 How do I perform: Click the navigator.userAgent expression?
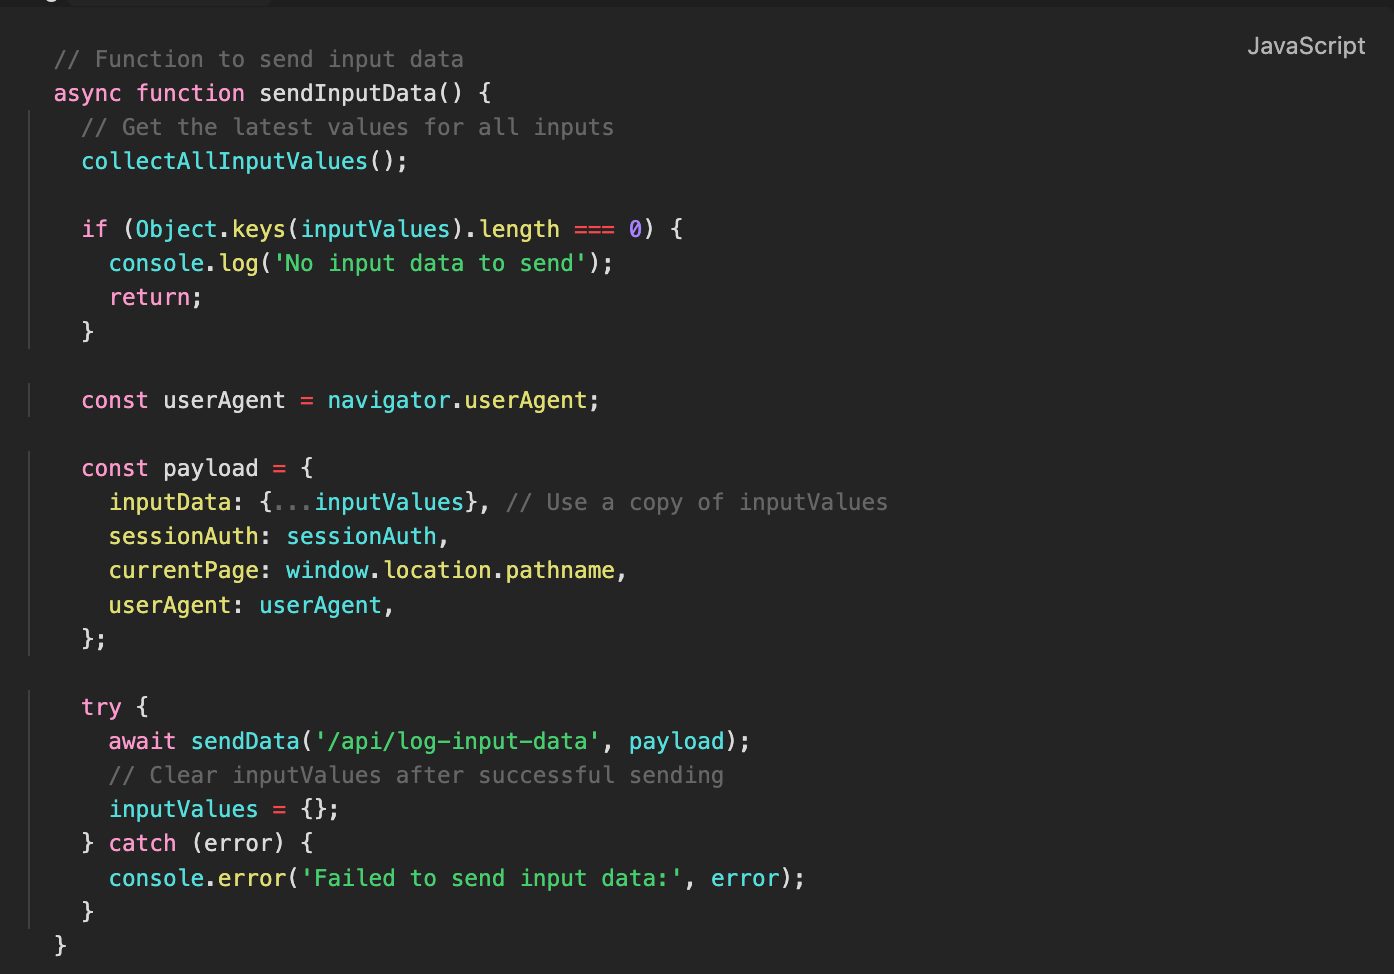(x=461, y=400)
